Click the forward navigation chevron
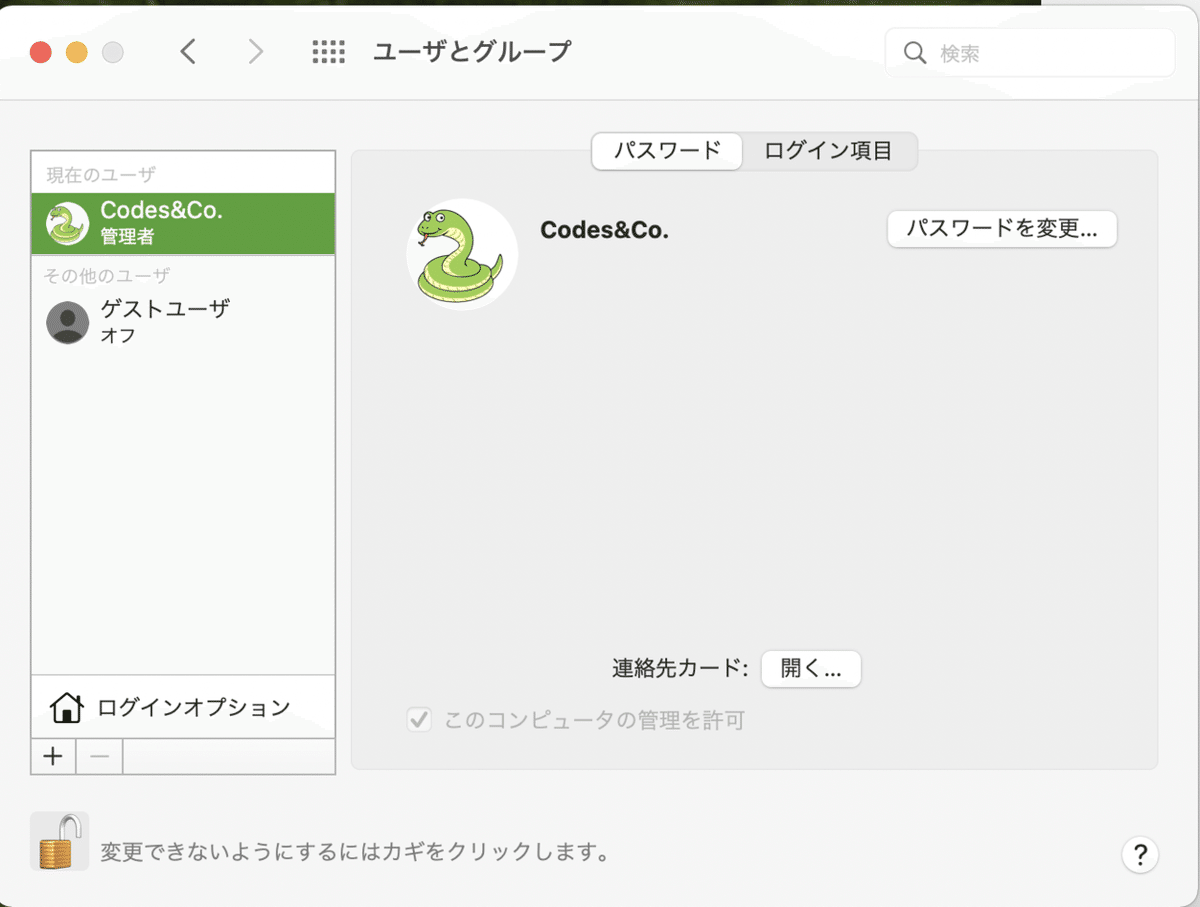1200x907 pixels. coord(256,51)
